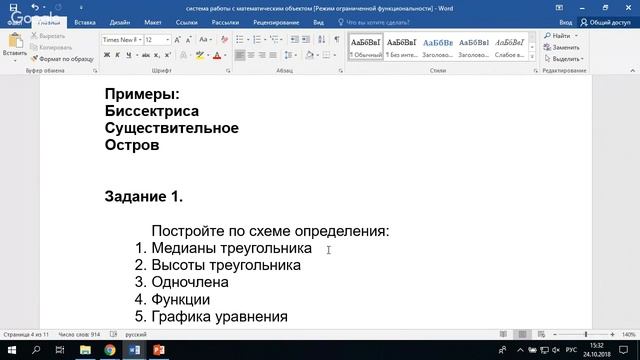
Task: Adjust the zoom slider handle
Action: 586,334
